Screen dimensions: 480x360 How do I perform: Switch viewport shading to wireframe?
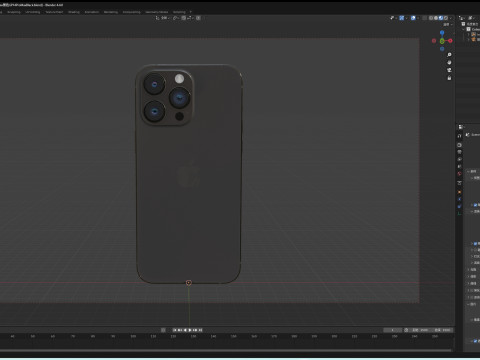tap(431, 18)
